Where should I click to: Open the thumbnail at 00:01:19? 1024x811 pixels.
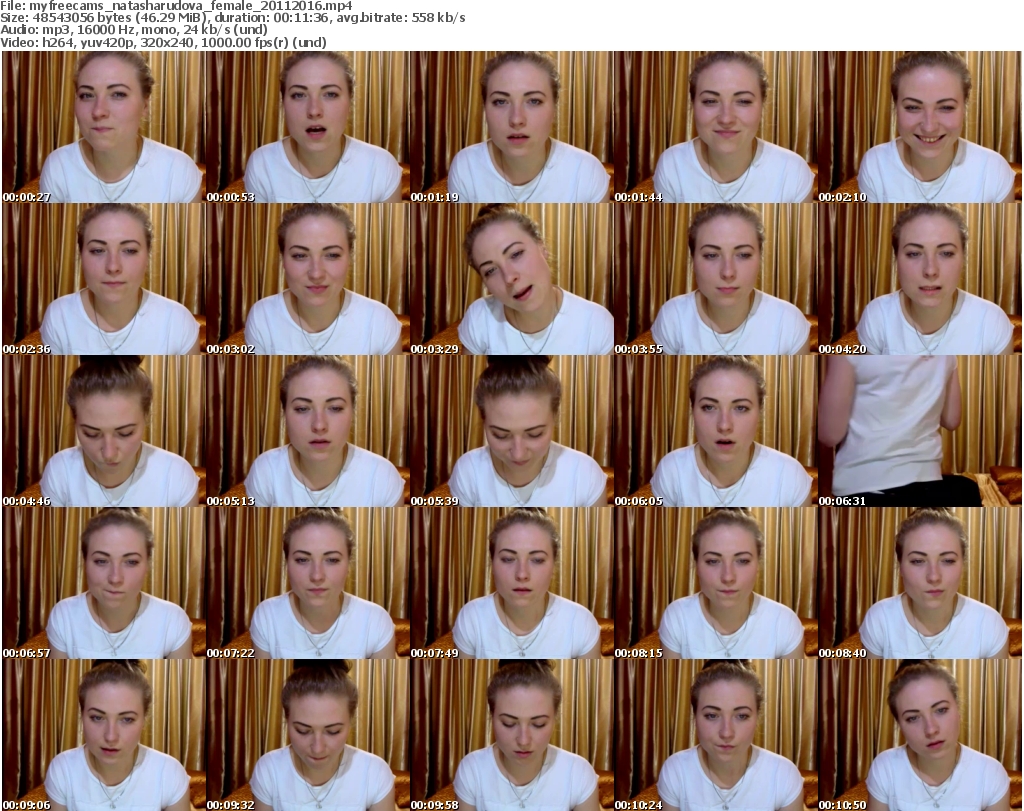[x=510, y=127]
